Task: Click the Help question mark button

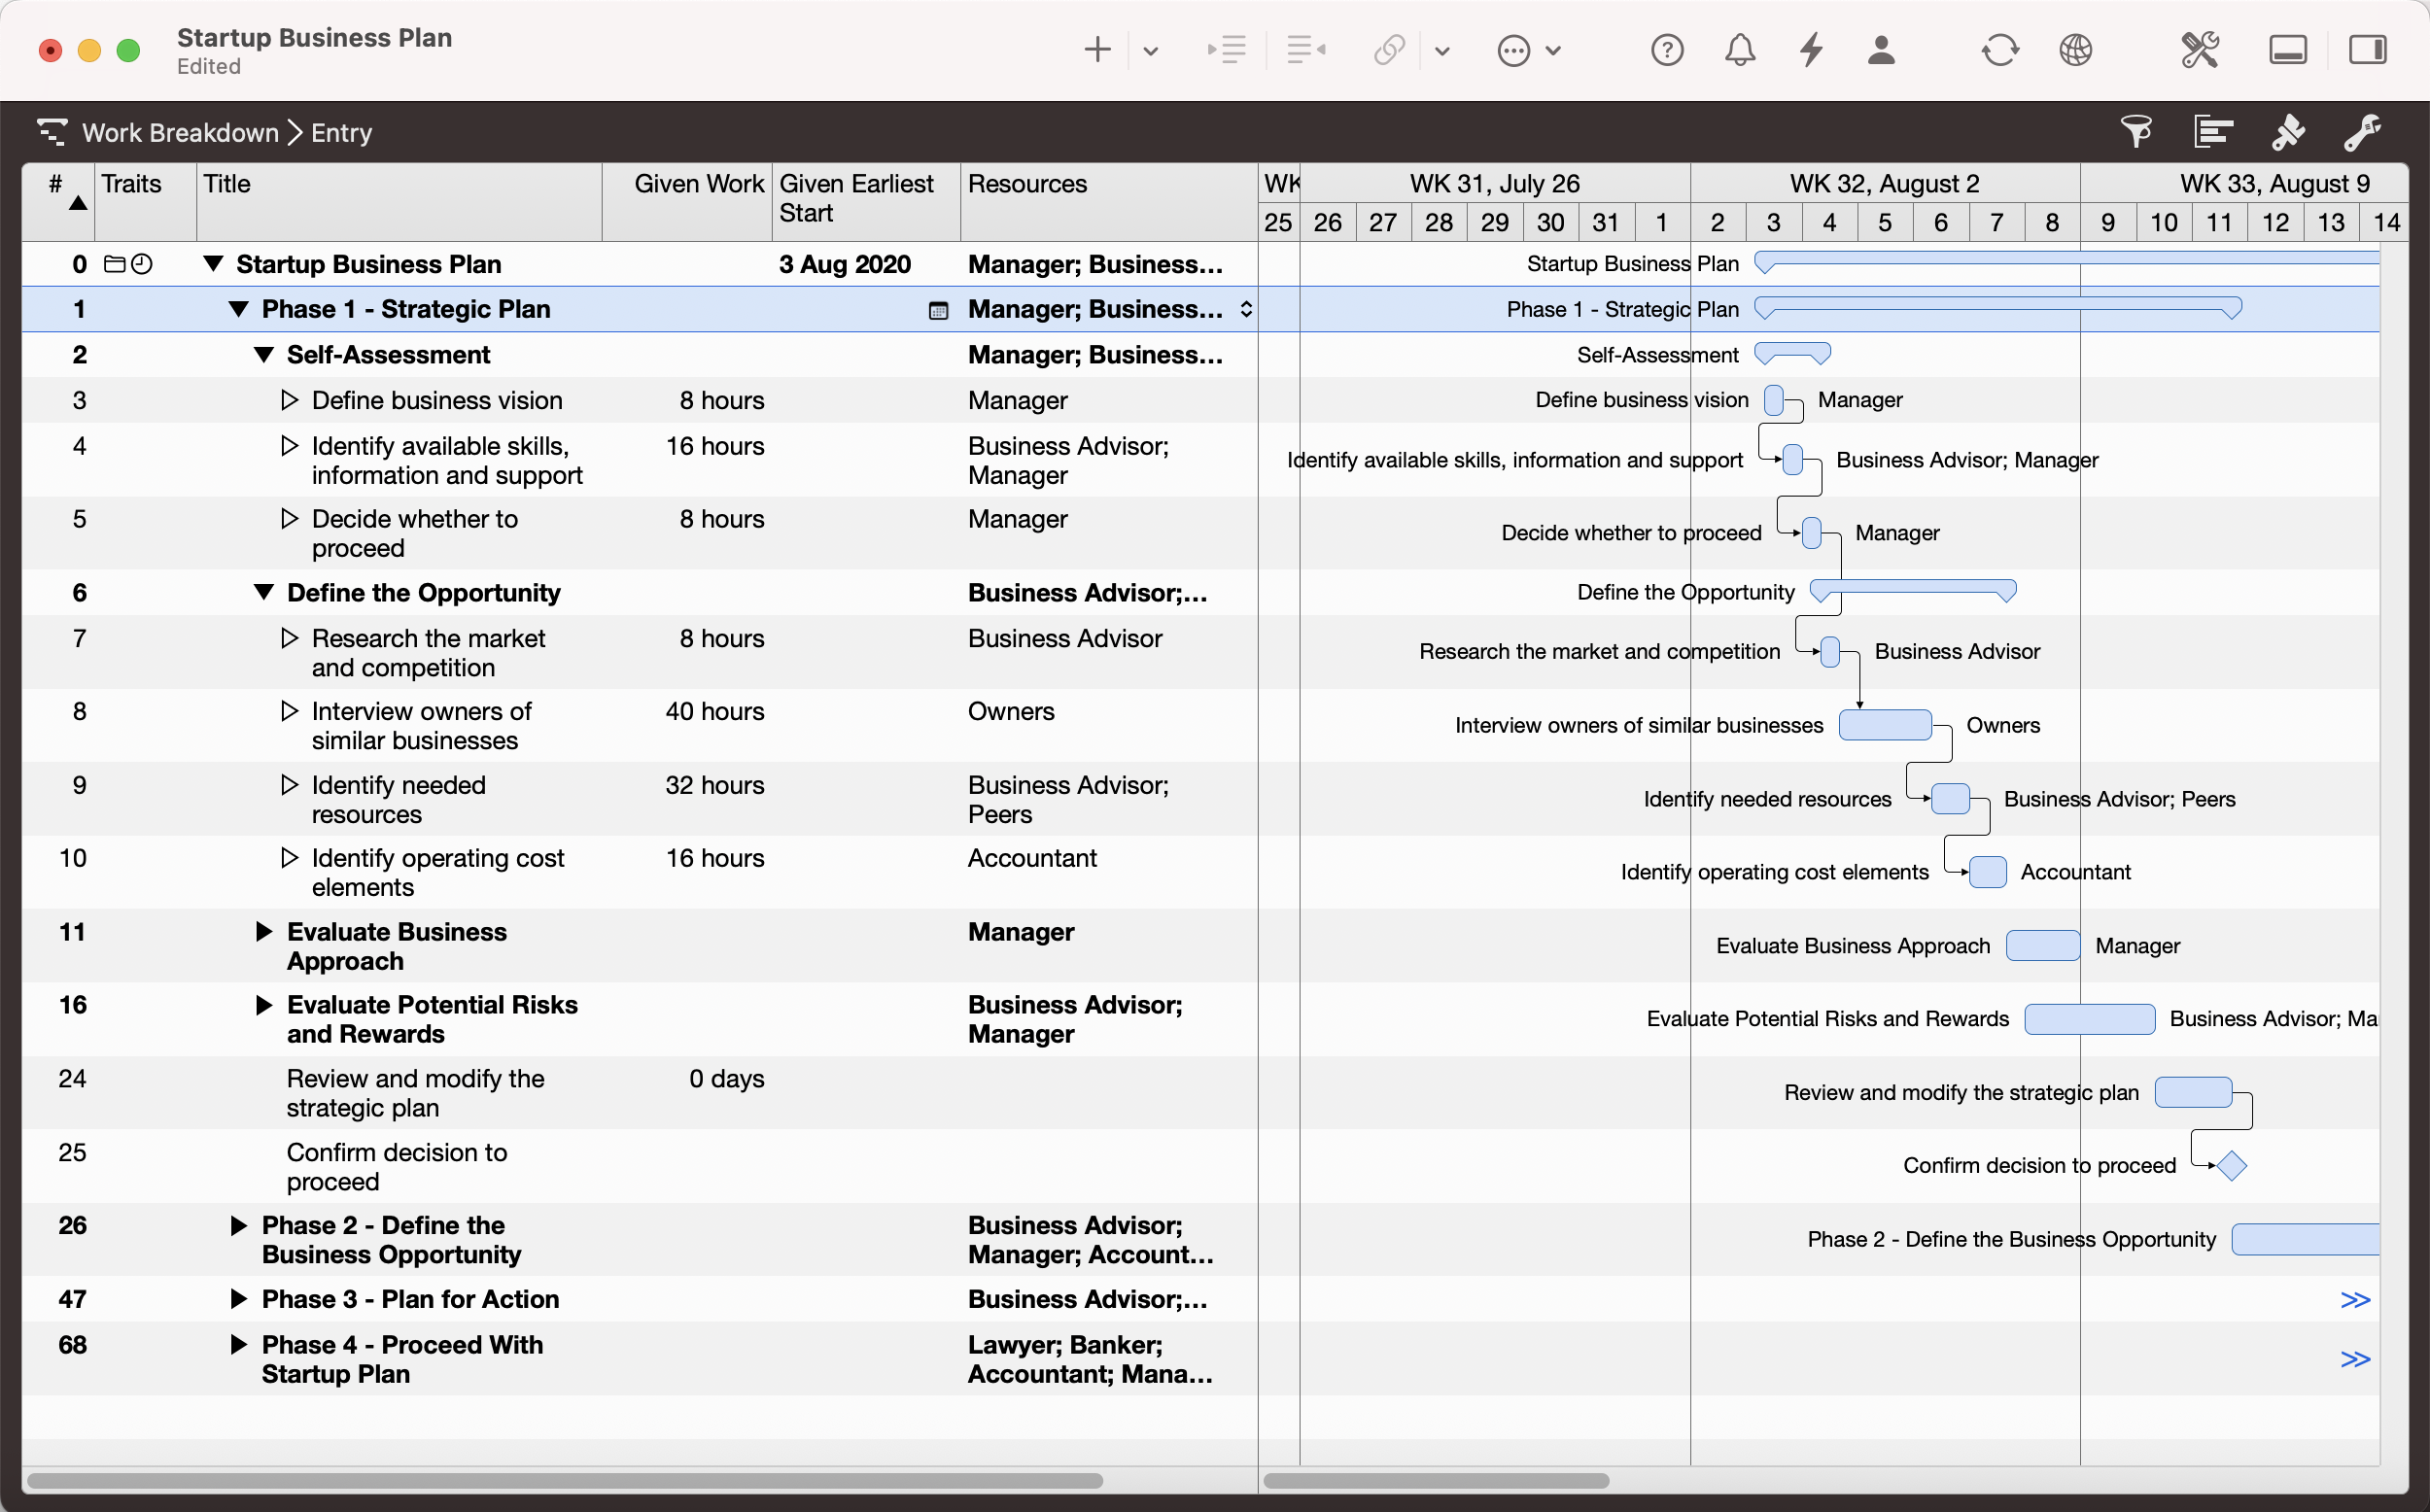Action: (x=1667, y=49)
